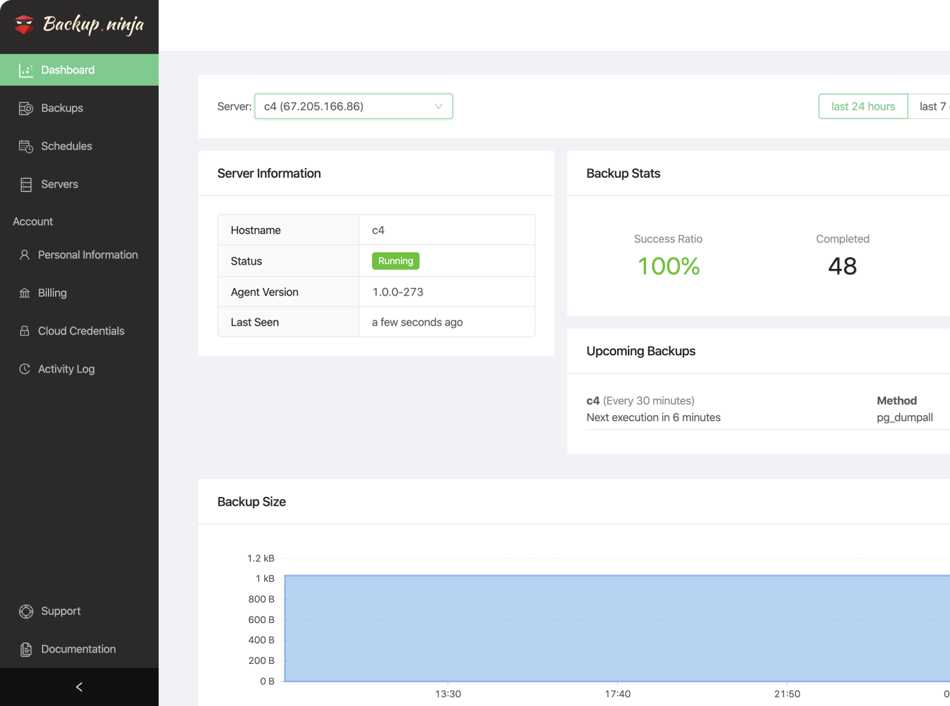
Task: Open the Schedules menu item
Action: pos(66,146)
